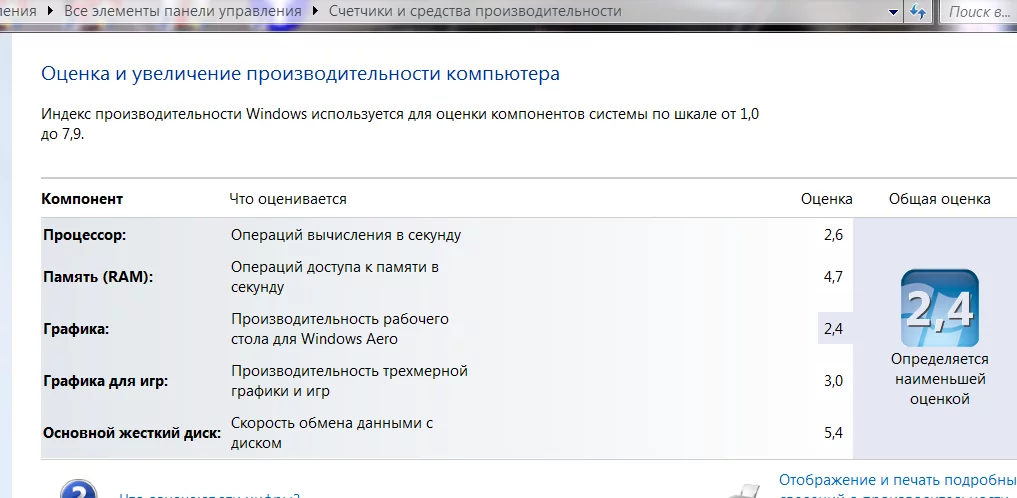Viewport: 1017px width, 498px height.
Task: Select 'Счетчики и средства производительности' breadcrumb
Action: coord(475,11)
